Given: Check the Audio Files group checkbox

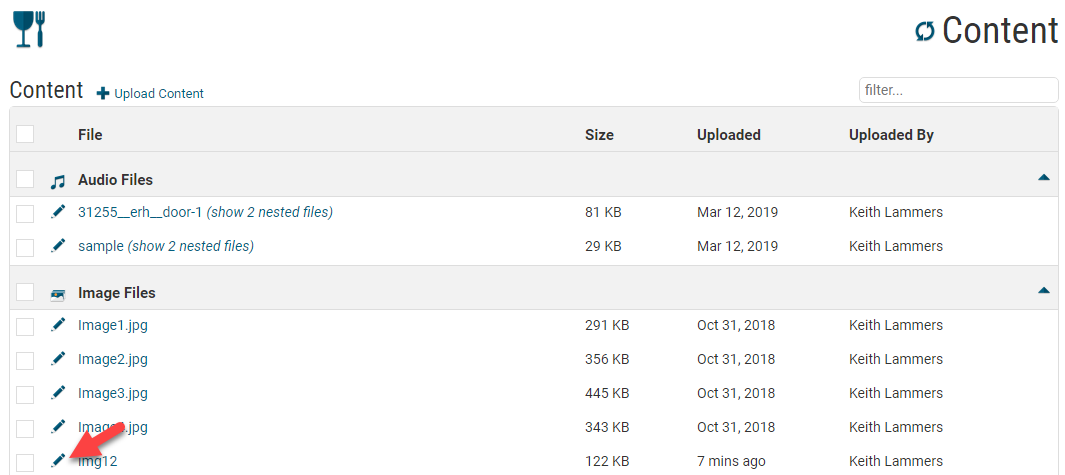Looking at the screenshot, I should [x=25, y=180].
